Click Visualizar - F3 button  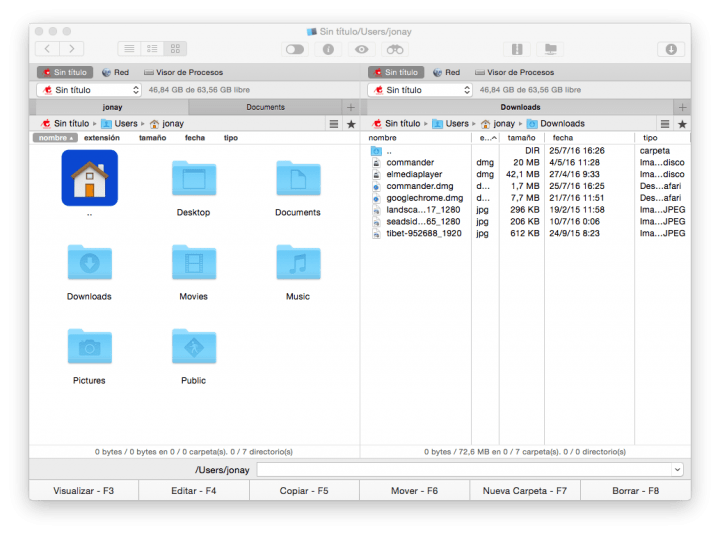click(x=84, y=490)
